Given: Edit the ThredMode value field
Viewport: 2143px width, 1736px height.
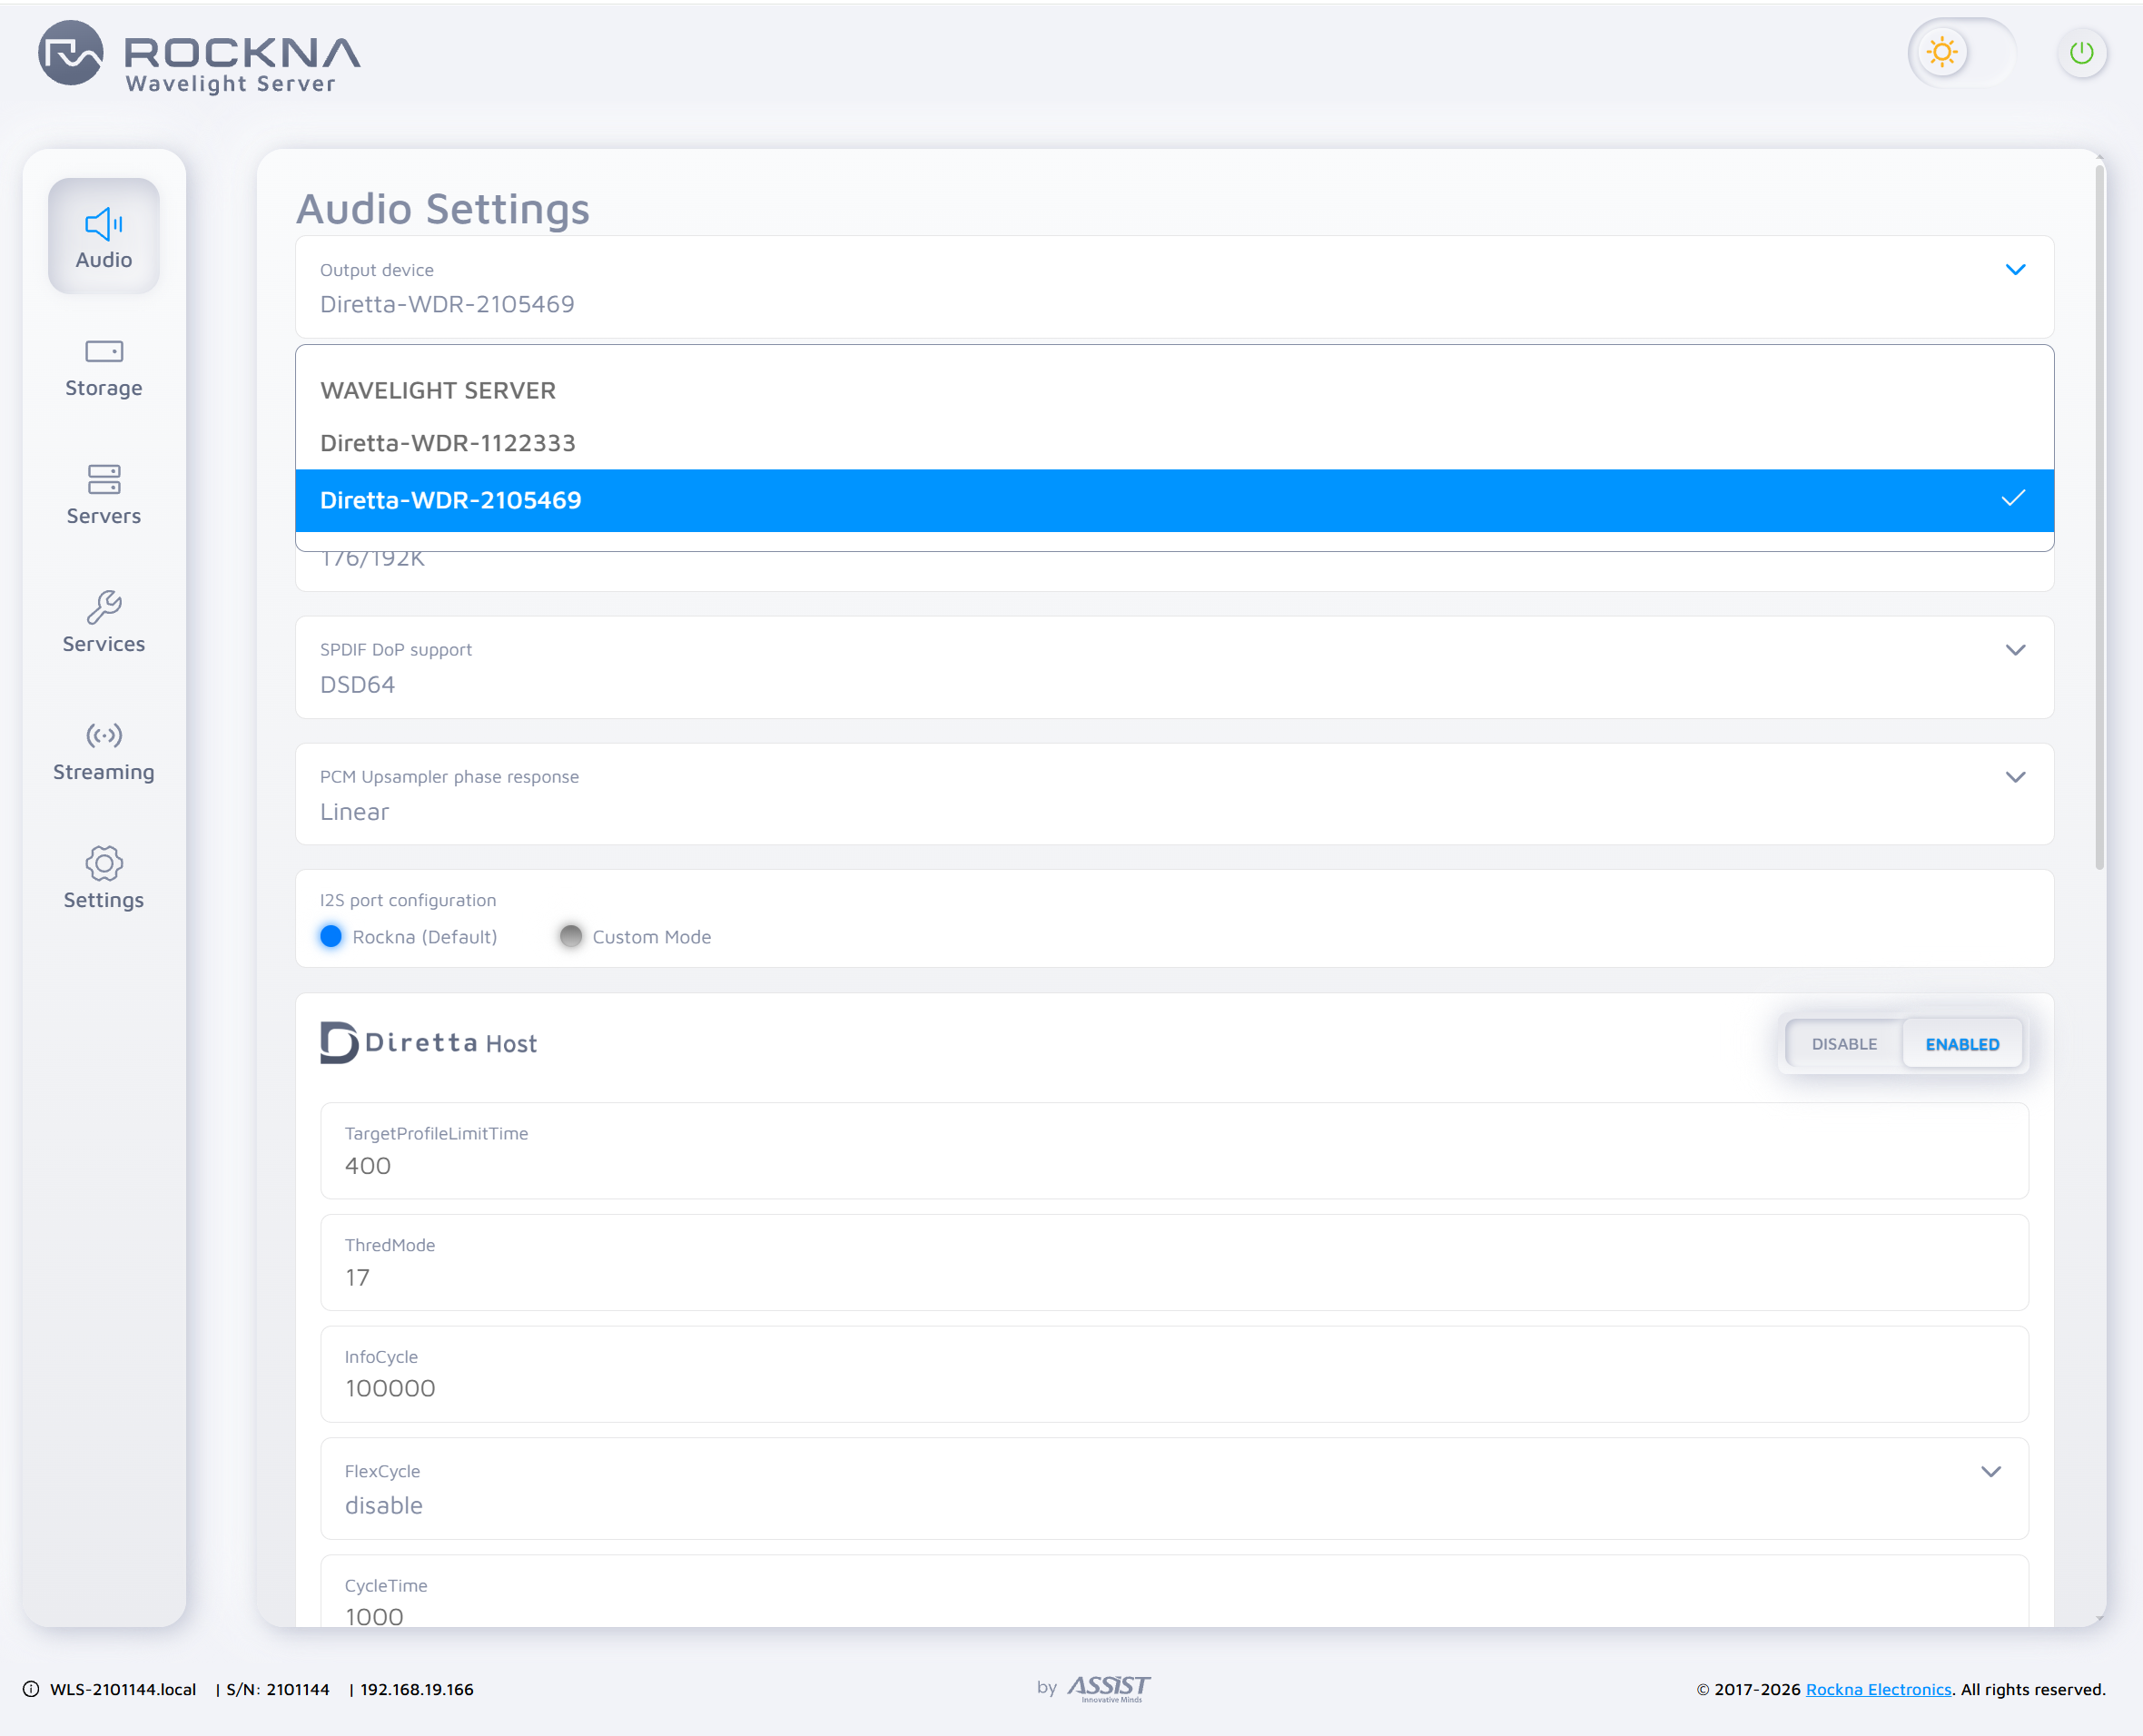Looking at the screenshot, I should point(1174,1263).
